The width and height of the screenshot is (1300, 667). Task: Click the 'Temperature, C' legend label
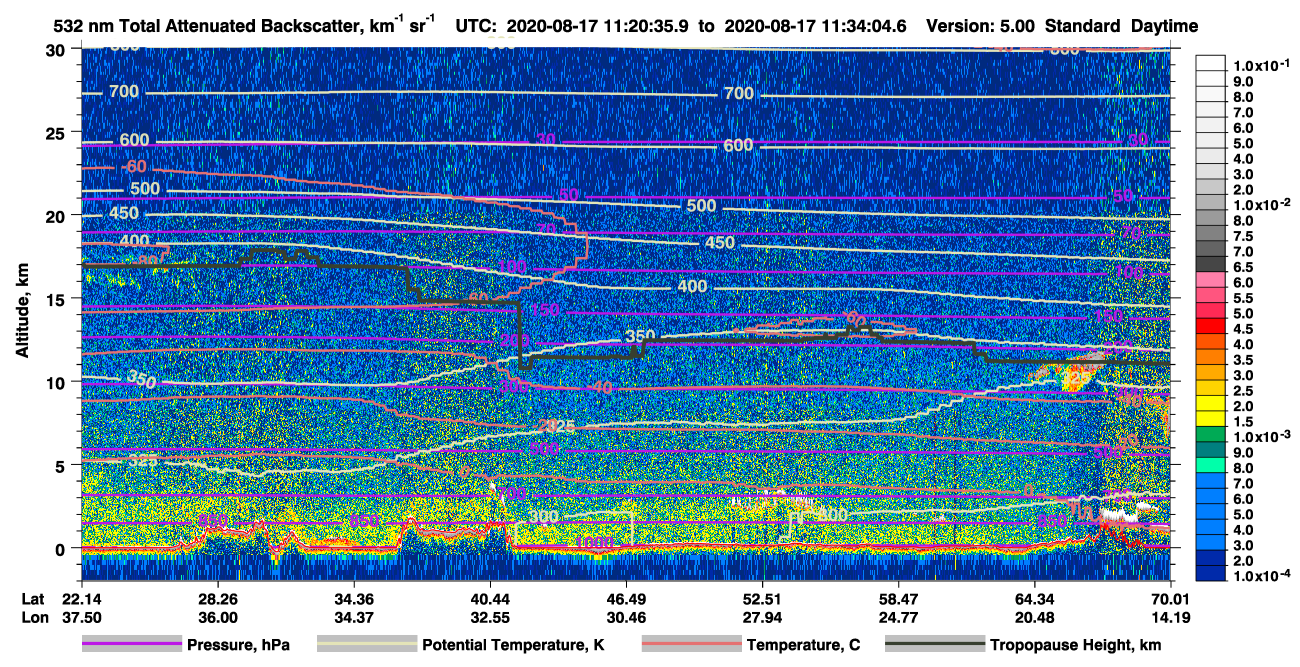point(804,646)
